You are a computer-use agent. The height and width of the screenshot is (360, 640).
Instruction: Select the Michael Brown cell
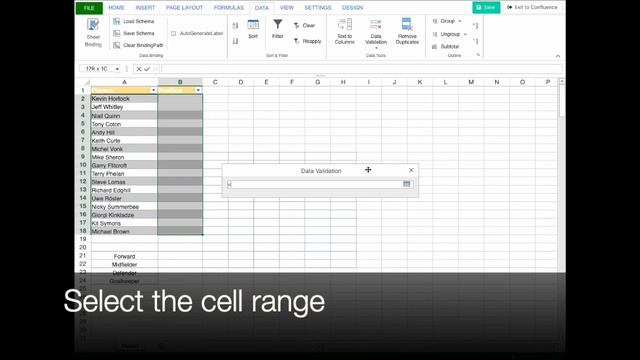click(x=124, y=231)
